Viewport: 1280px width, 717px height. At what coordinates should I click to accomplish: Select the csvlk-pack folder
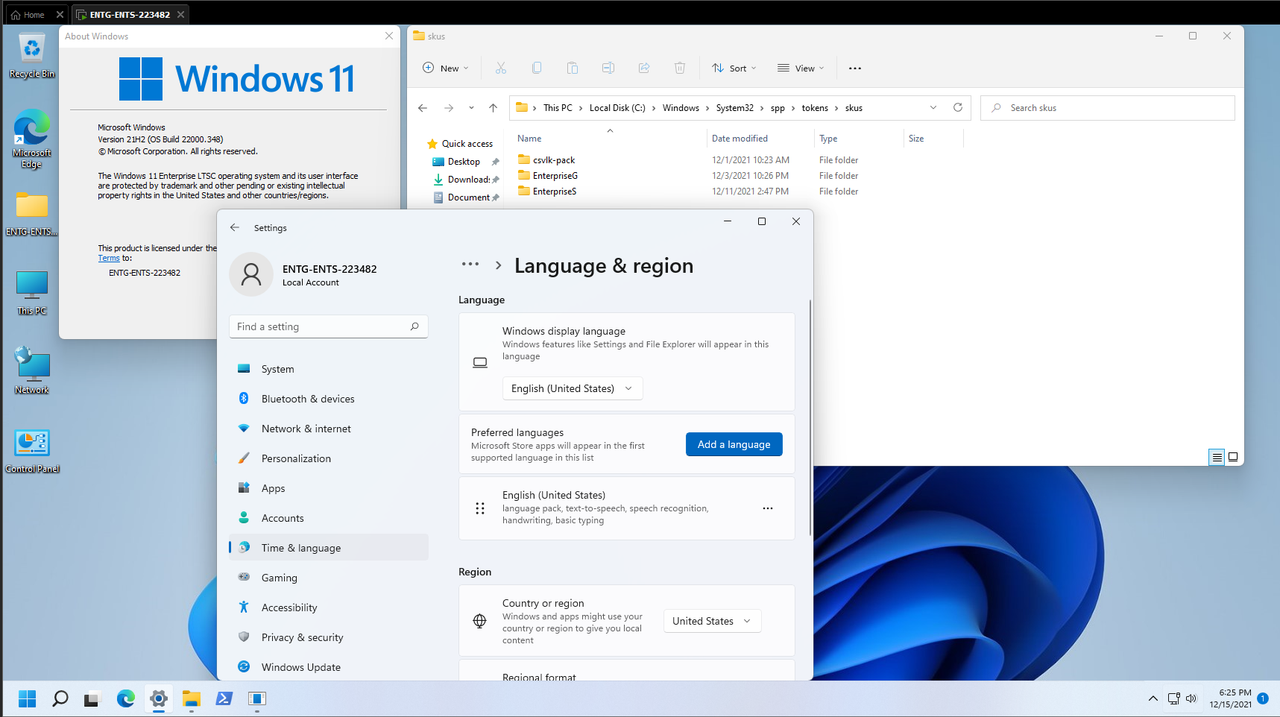coord(553,160)
